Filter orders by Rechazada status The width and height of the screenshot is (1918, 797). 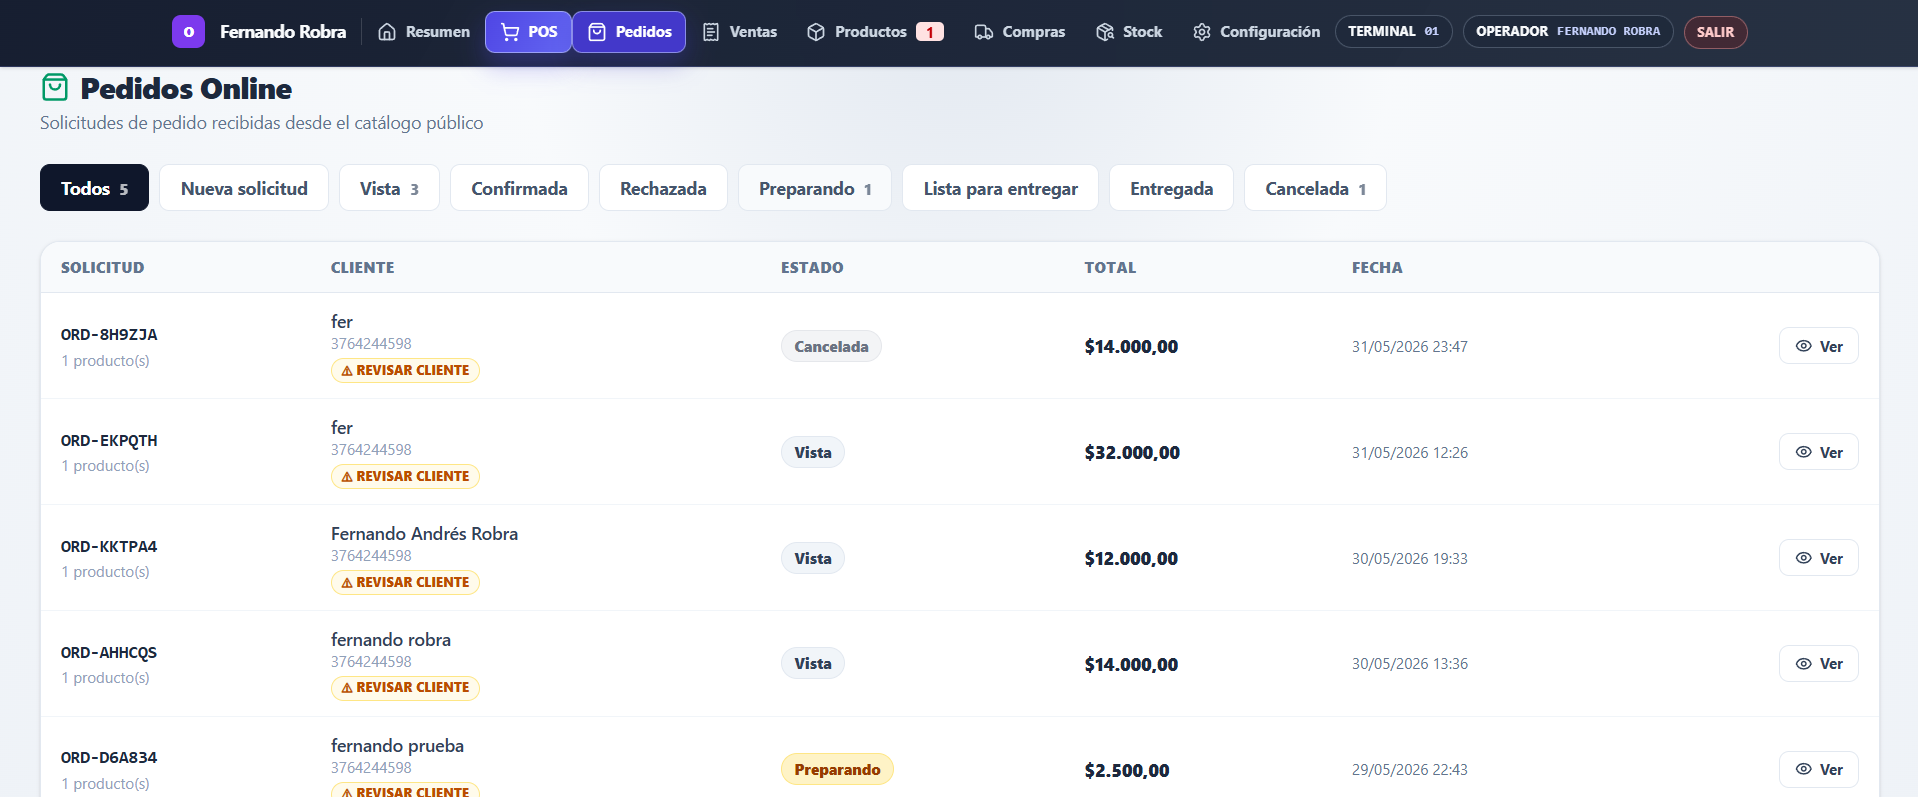[663, 188]
